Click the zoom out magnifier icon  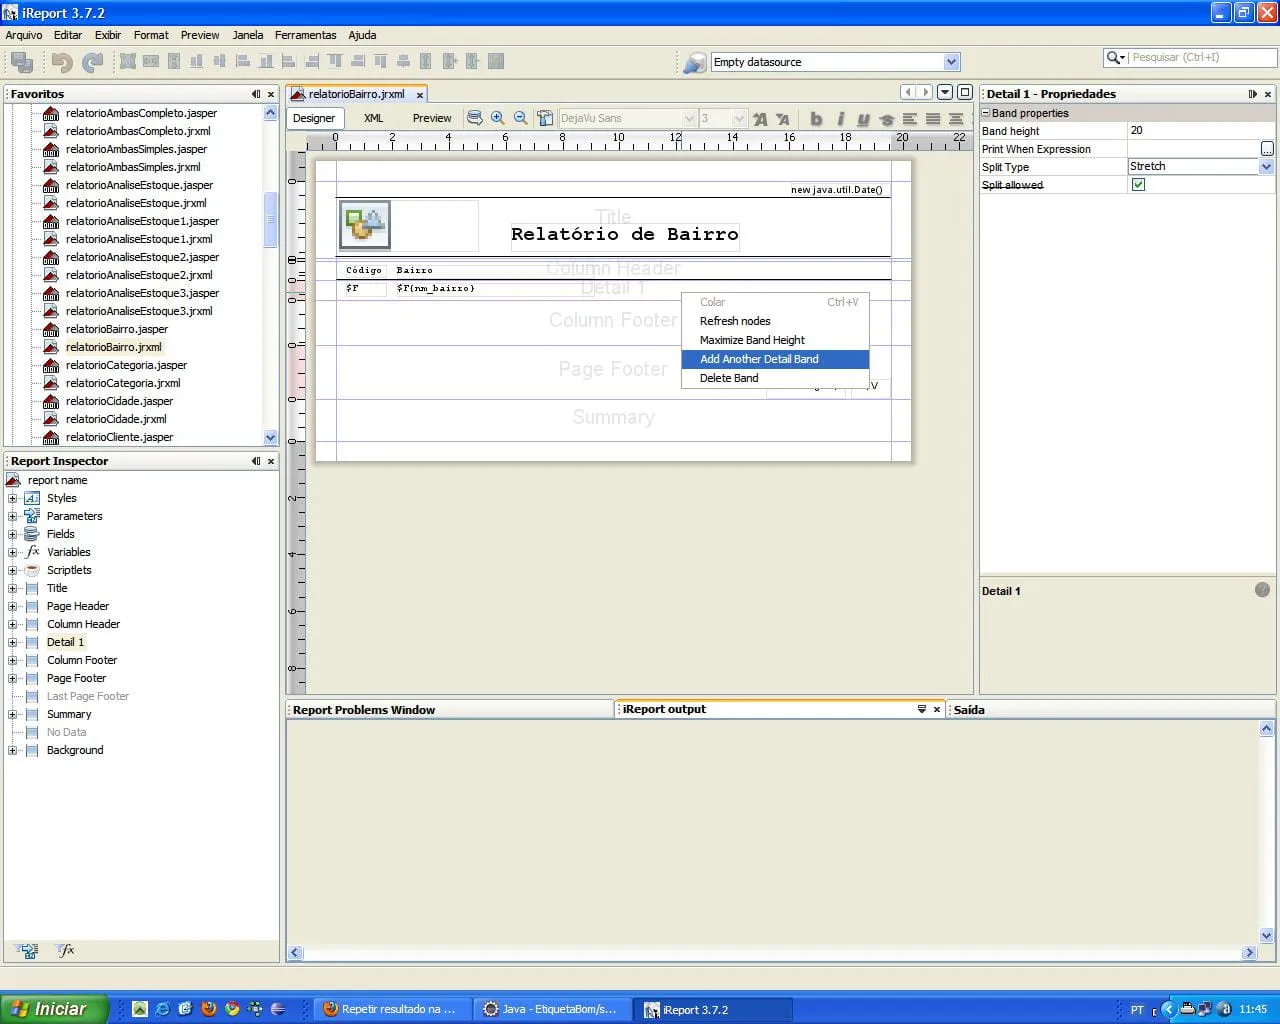pos(520,118)
